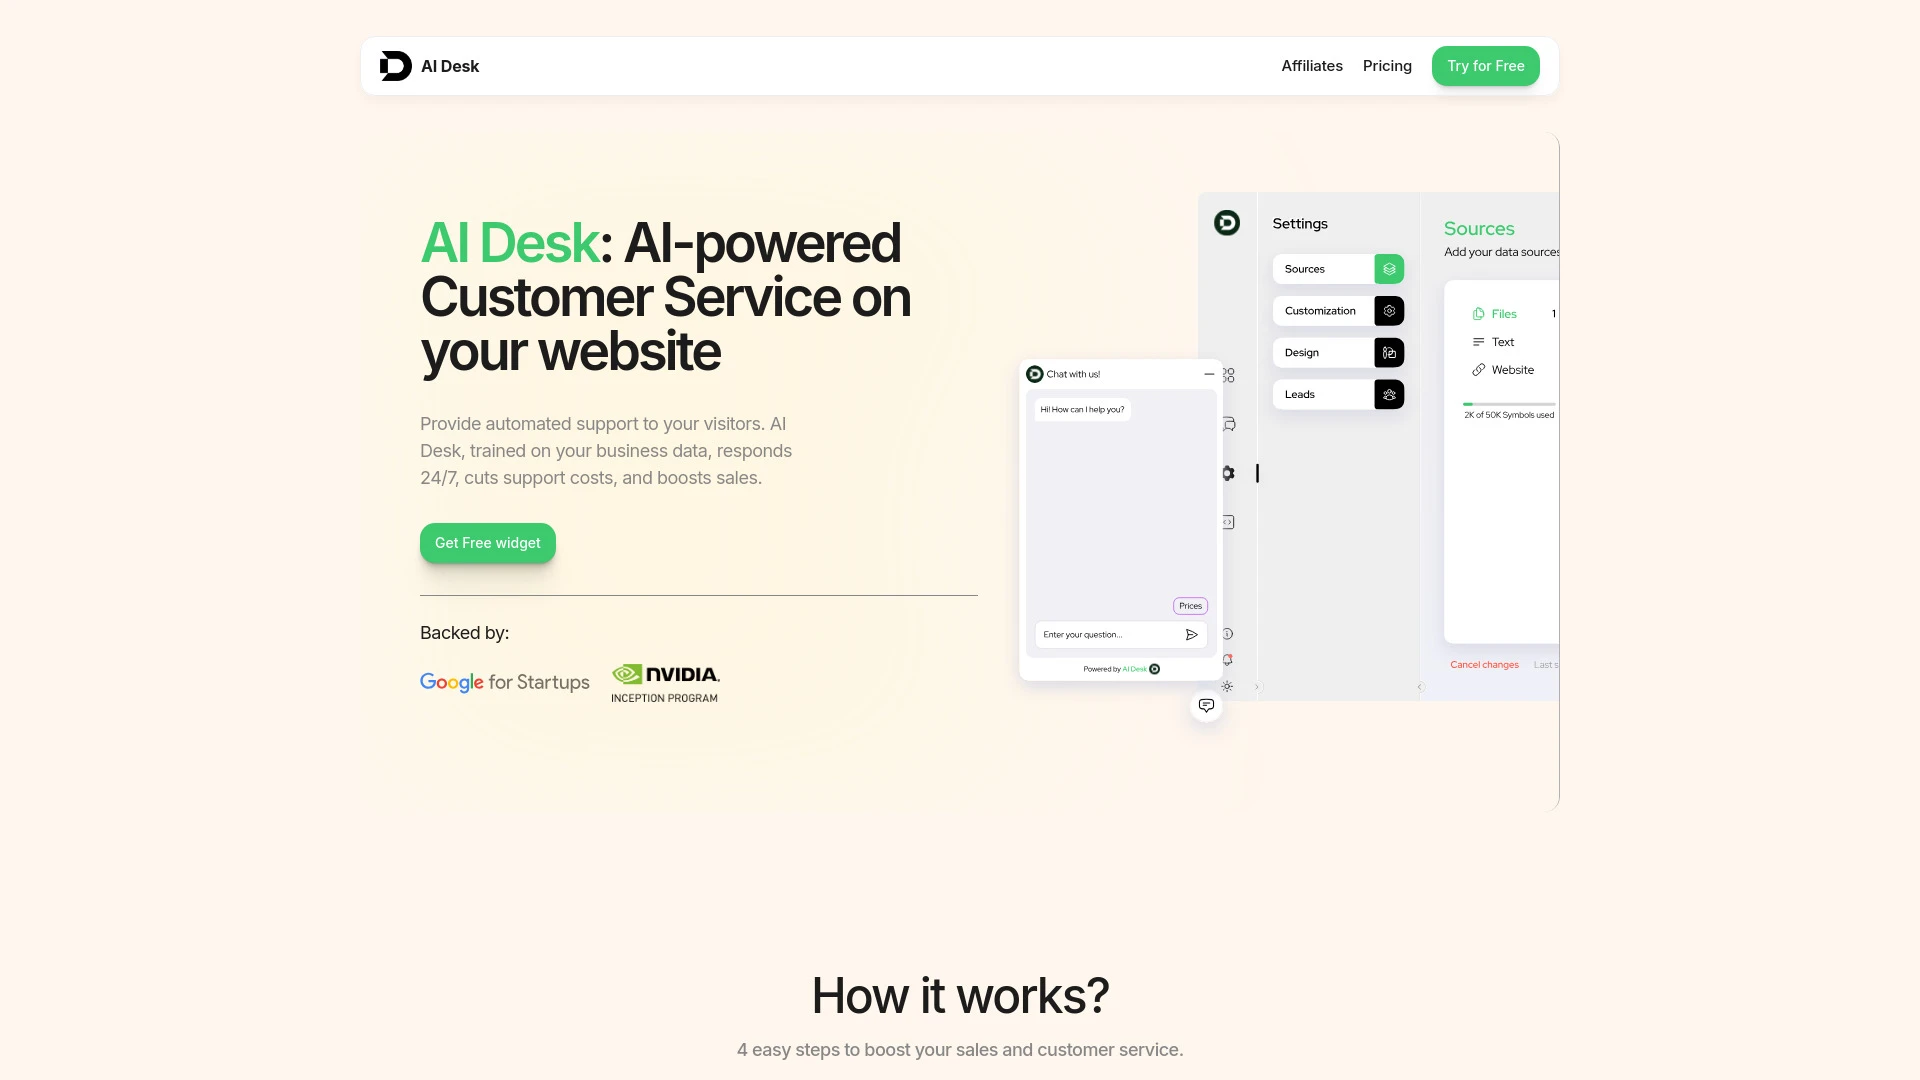Click the chat widget gear icon
1920x1080 pixels.
pos(1226,472)
